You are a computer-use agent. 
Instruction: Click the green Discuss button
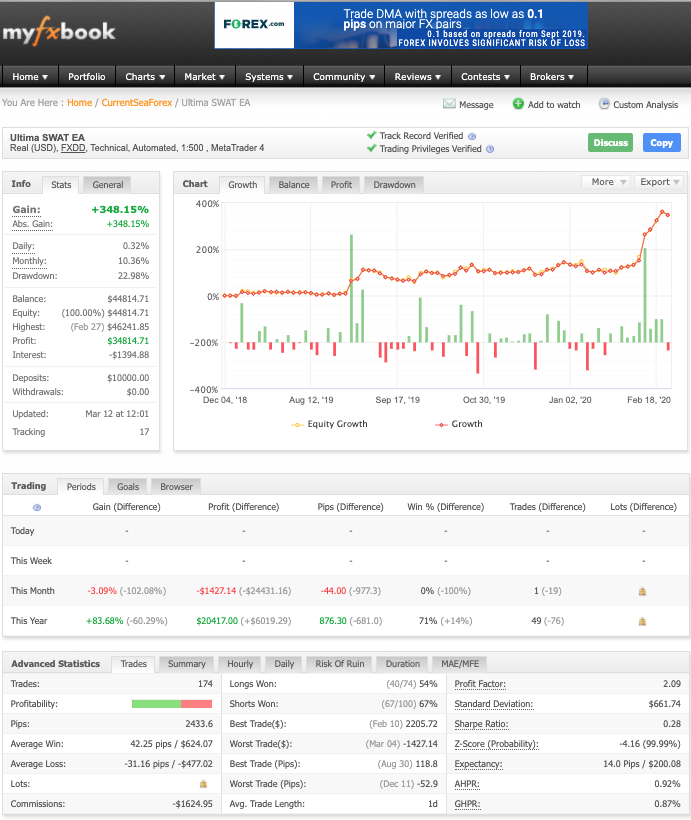point(610,143)
